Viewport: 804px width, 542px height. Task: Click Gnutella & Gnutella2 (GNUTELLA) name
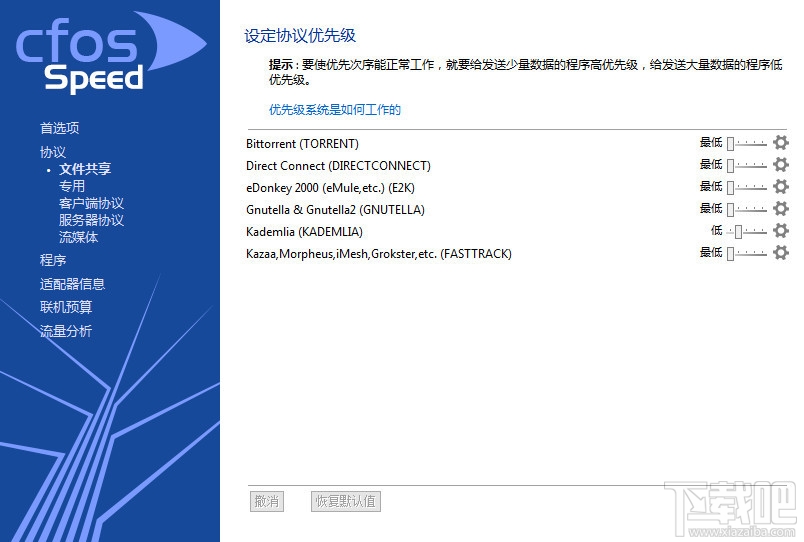click(x=335, y=210)
